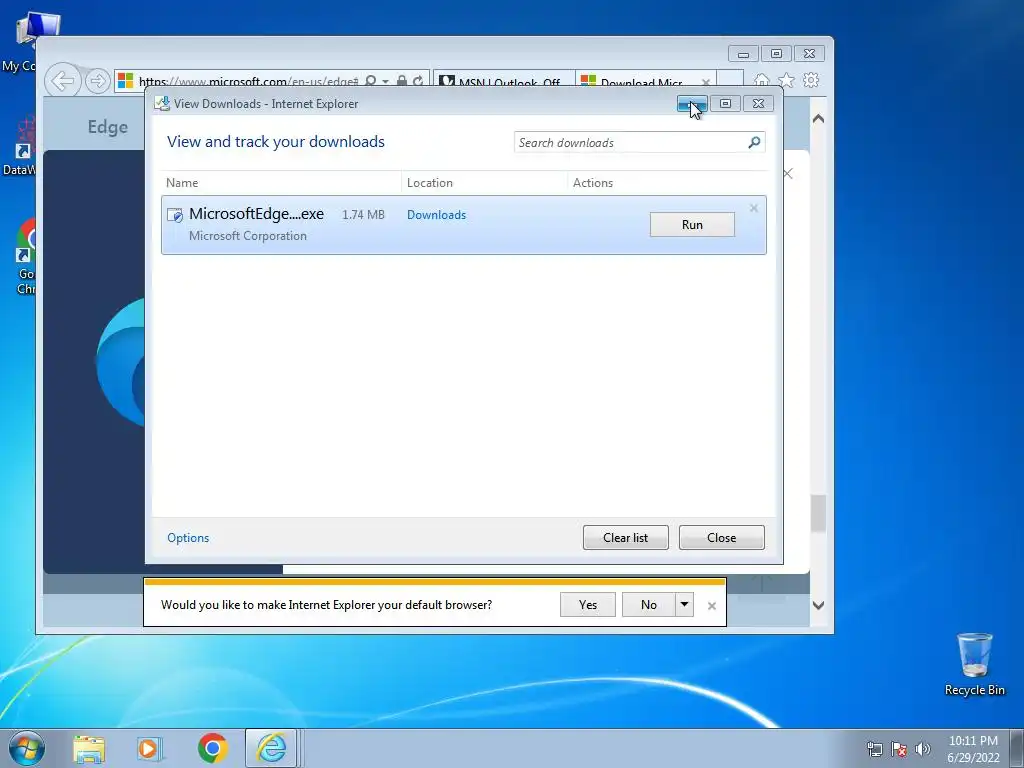The width and height of the screenshot is (1024, 768).
Task: Click the Clear list button
Action: point(625,537)
